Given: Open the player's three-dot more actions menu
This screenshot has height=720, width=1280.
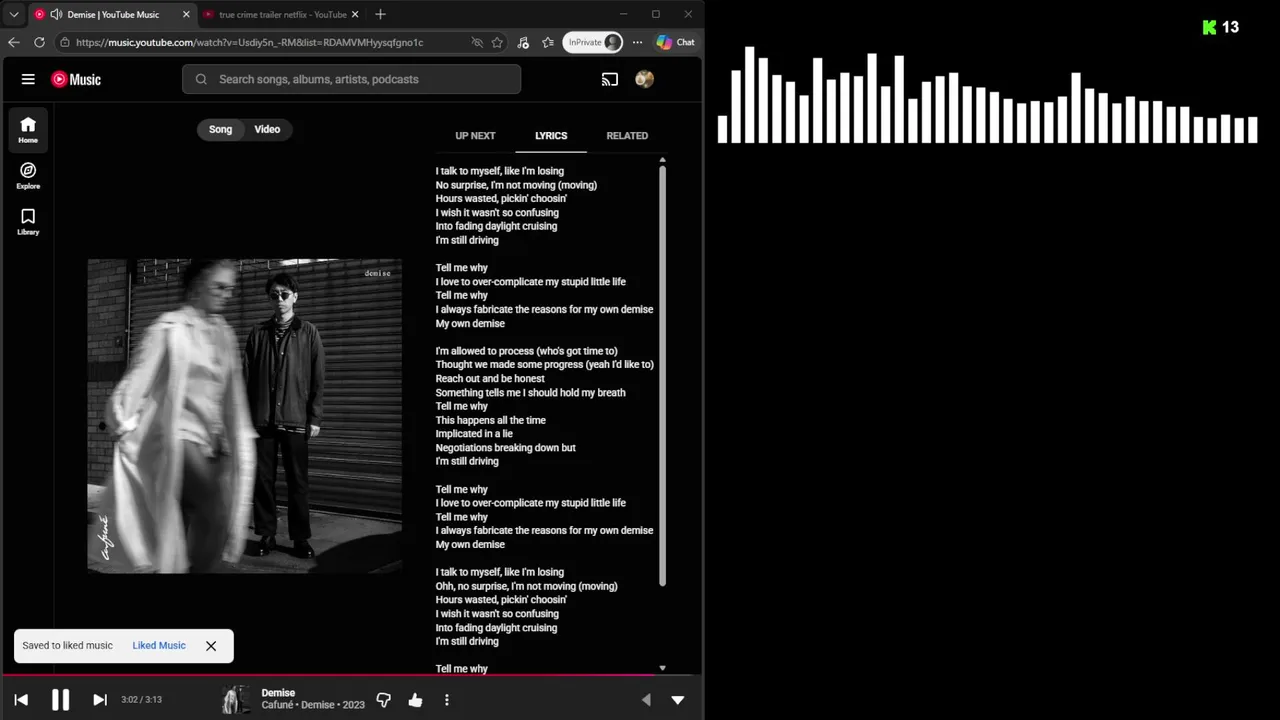Looking at the screenshot, I should (x=447, y=700).
